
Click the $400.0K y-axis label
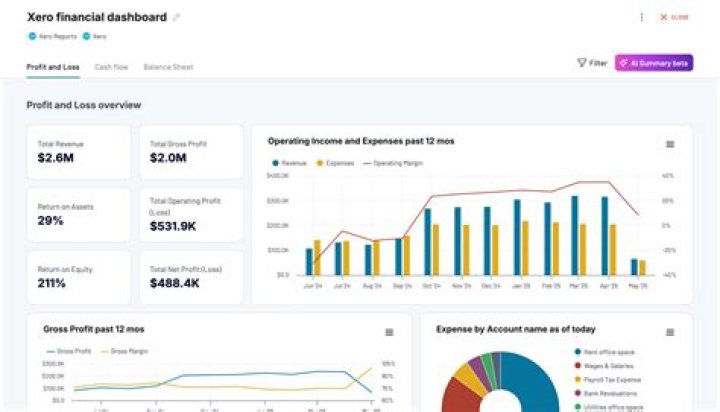coord(277,176)
